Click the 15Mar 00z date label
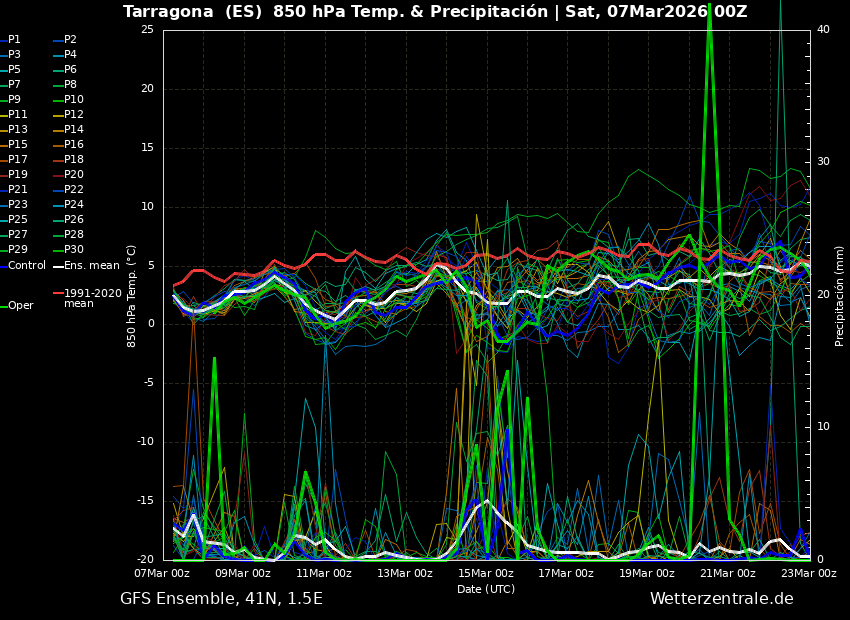Image resolution: width=850 pixels, height=620 pixels. (x=486, y=573)
